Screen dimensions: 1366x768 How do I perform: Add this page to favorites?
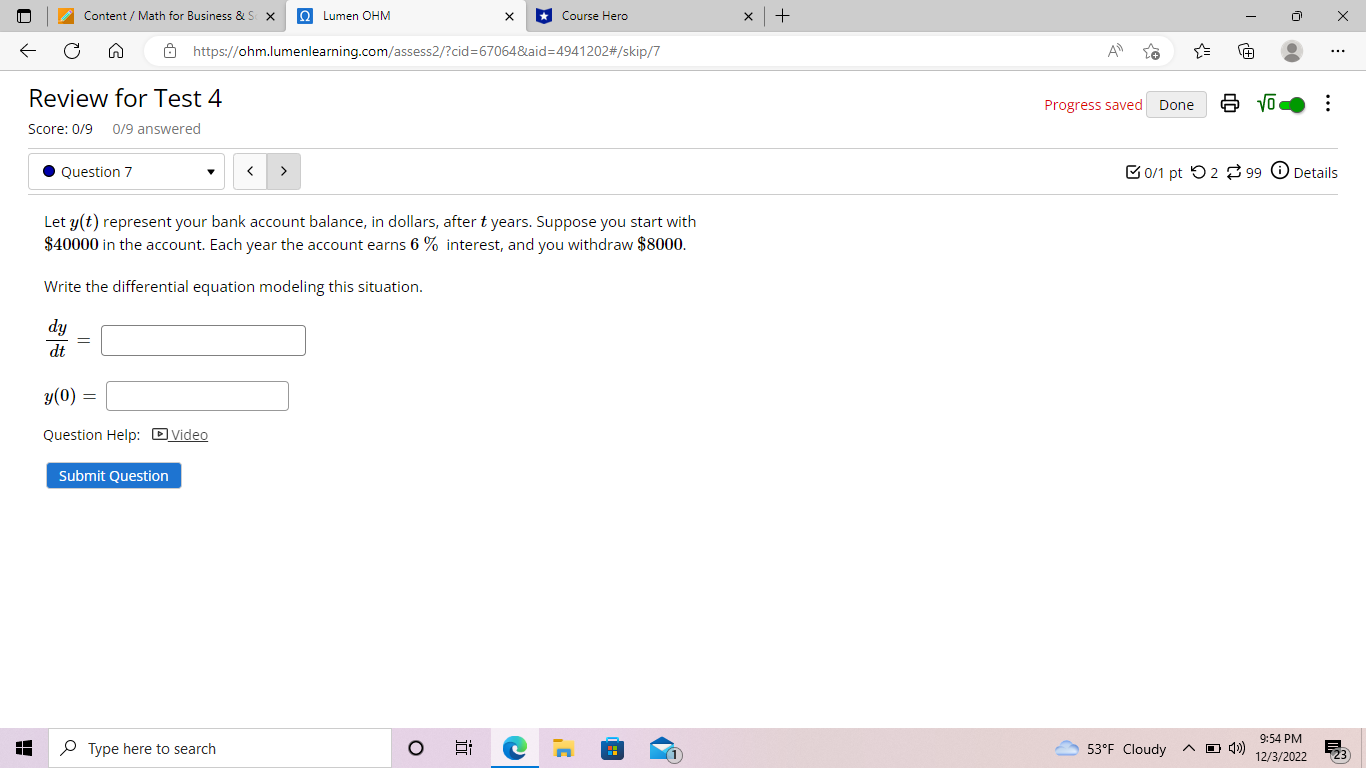1151,51
